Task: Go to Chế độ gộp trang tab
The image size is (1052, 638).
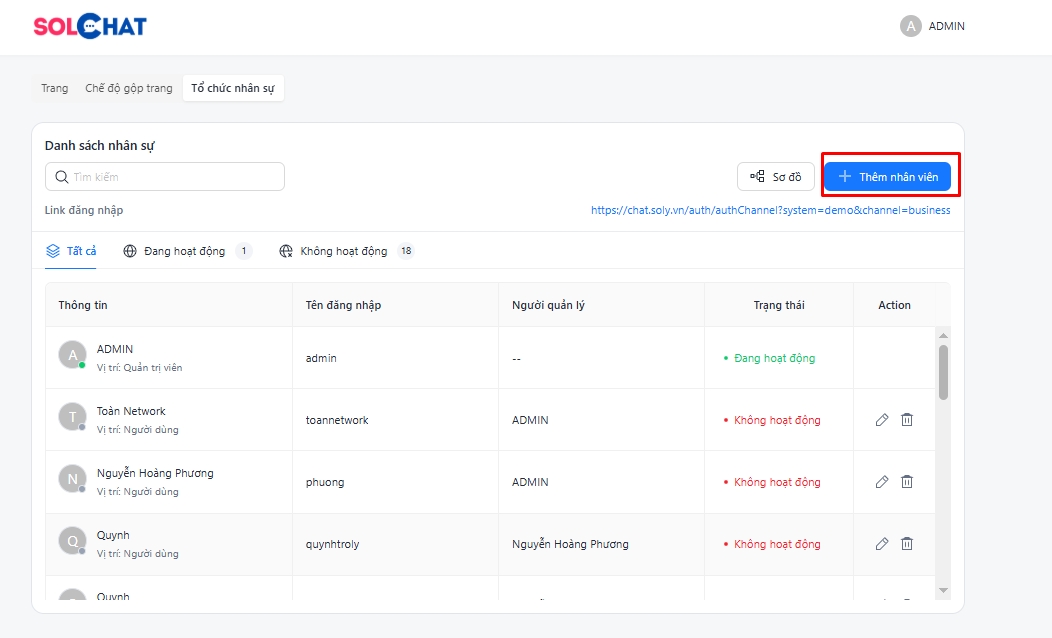Action: click(x=129, y=88)
